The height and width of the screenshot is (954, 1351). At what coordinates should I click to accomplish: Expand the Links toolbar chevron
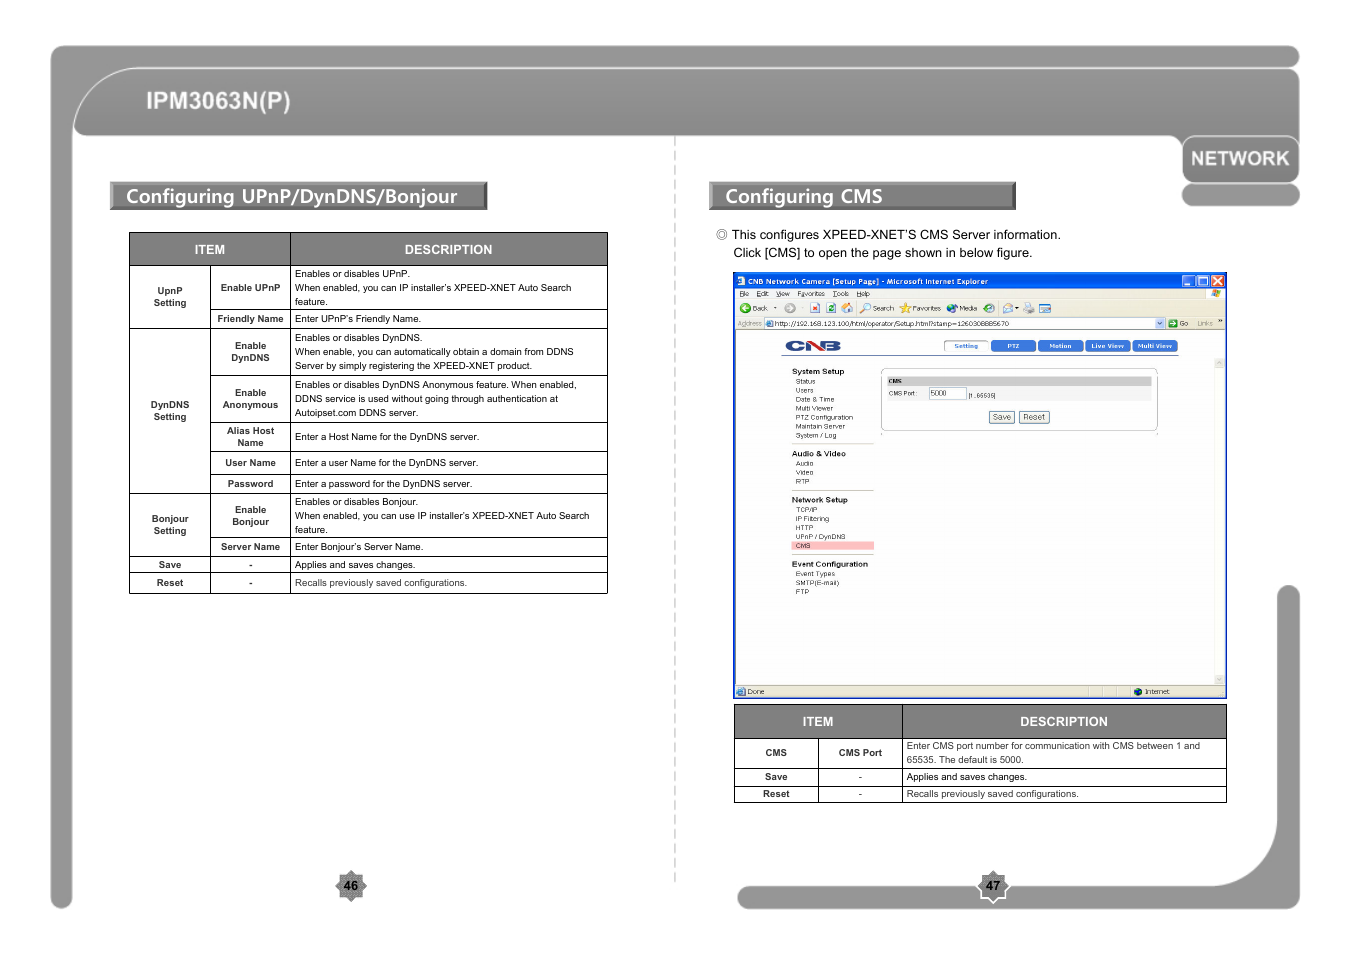[x=1221, y=321]
